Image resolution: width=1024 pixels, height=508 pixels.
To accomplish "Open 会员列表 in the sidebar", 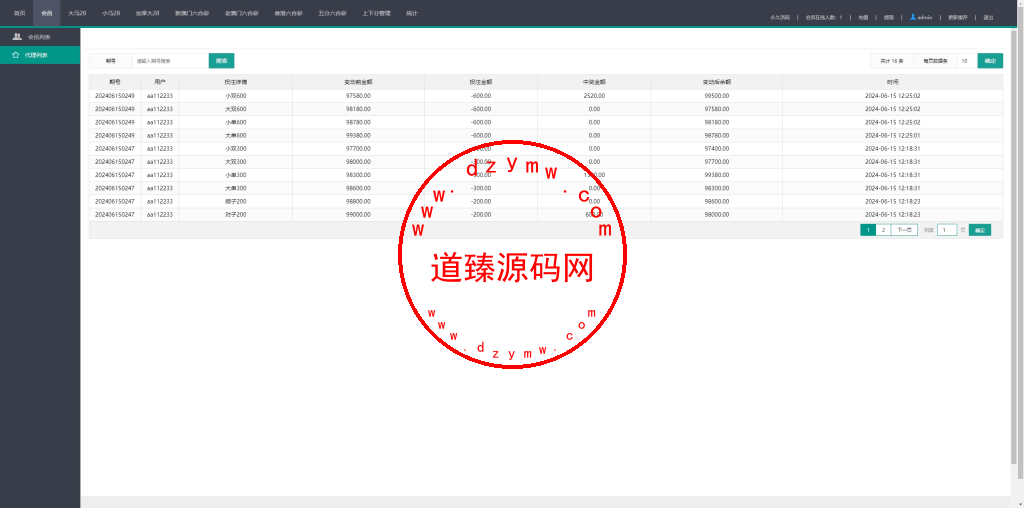I will coord(40,37).
